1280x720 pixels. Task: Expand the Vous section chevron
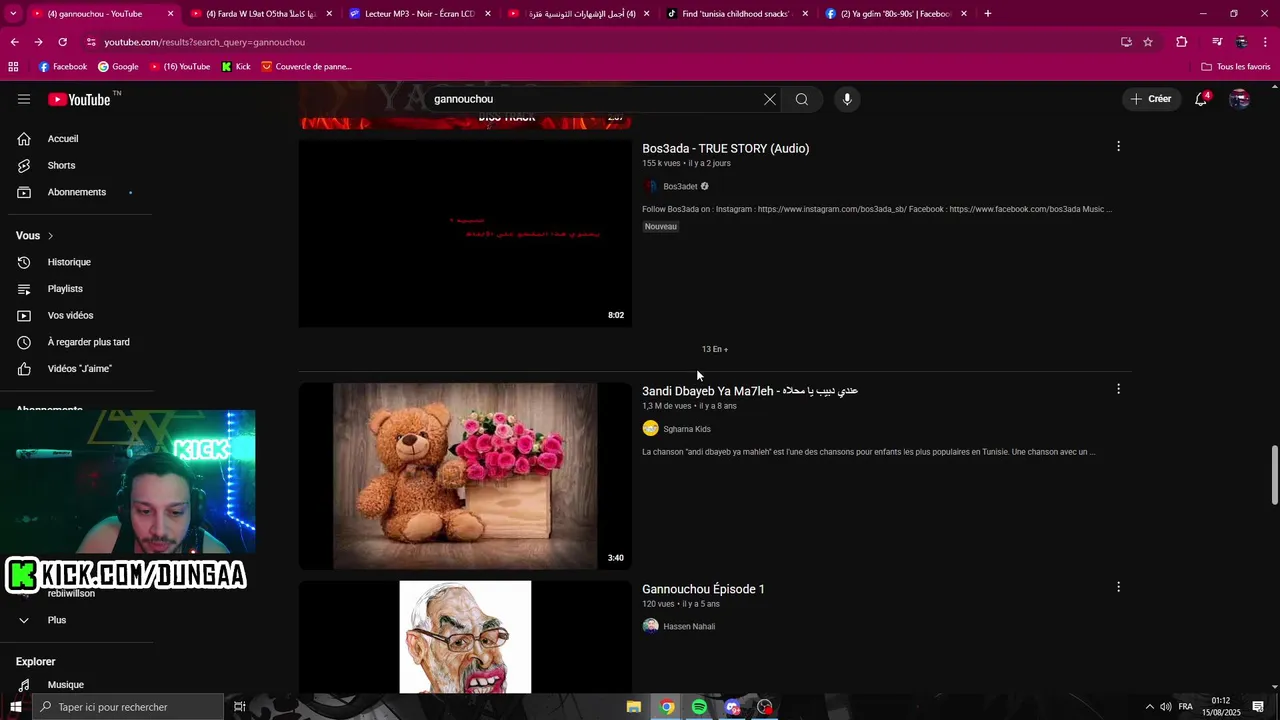[50, 236]
